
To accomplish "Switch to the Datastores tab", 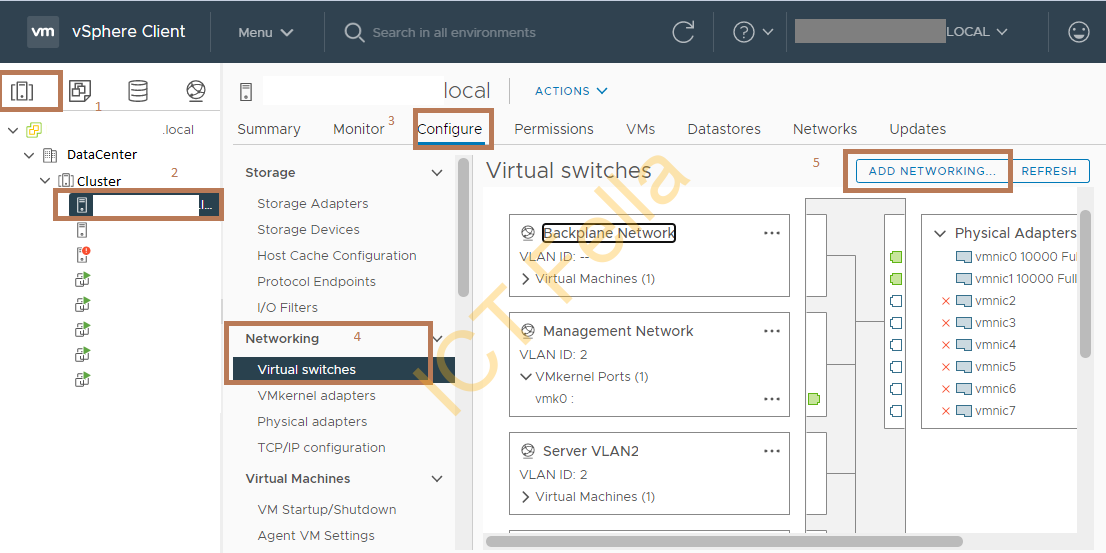I will 724,129.
